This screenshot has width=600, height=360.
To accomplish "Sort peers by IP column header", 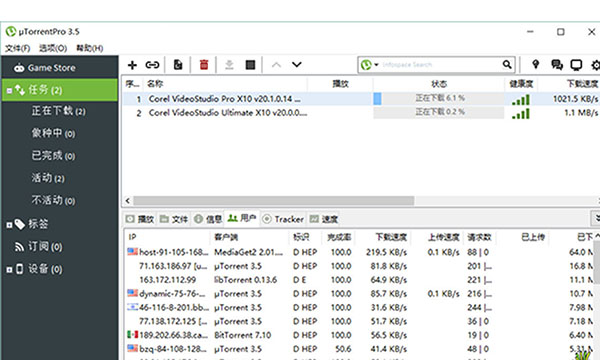I will pos(167,237).
